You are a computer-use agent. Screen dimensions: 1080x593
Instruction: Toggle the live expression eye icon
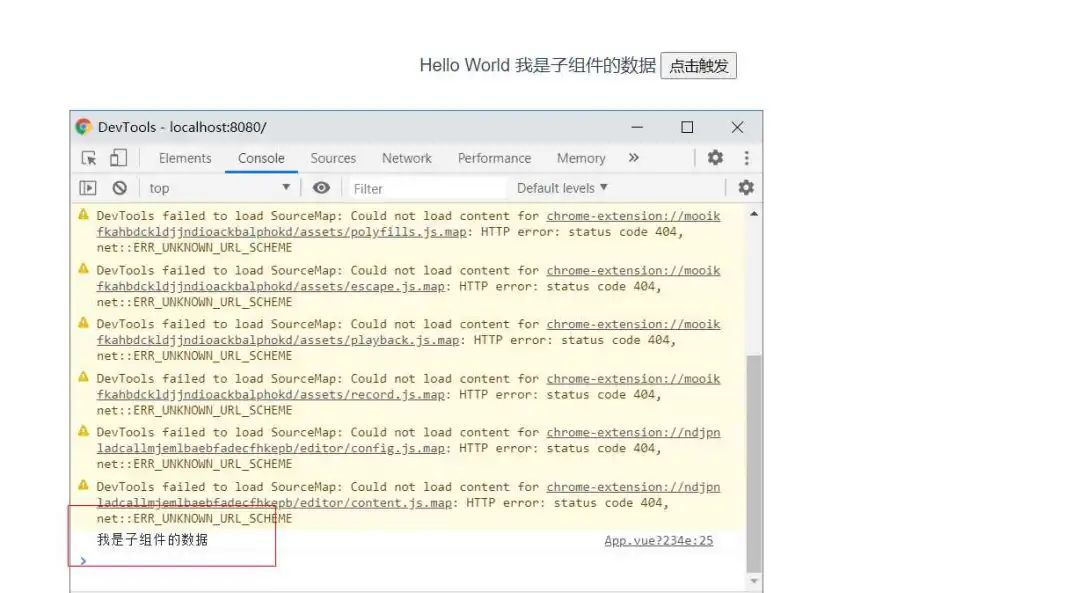[x=321, y=187]
